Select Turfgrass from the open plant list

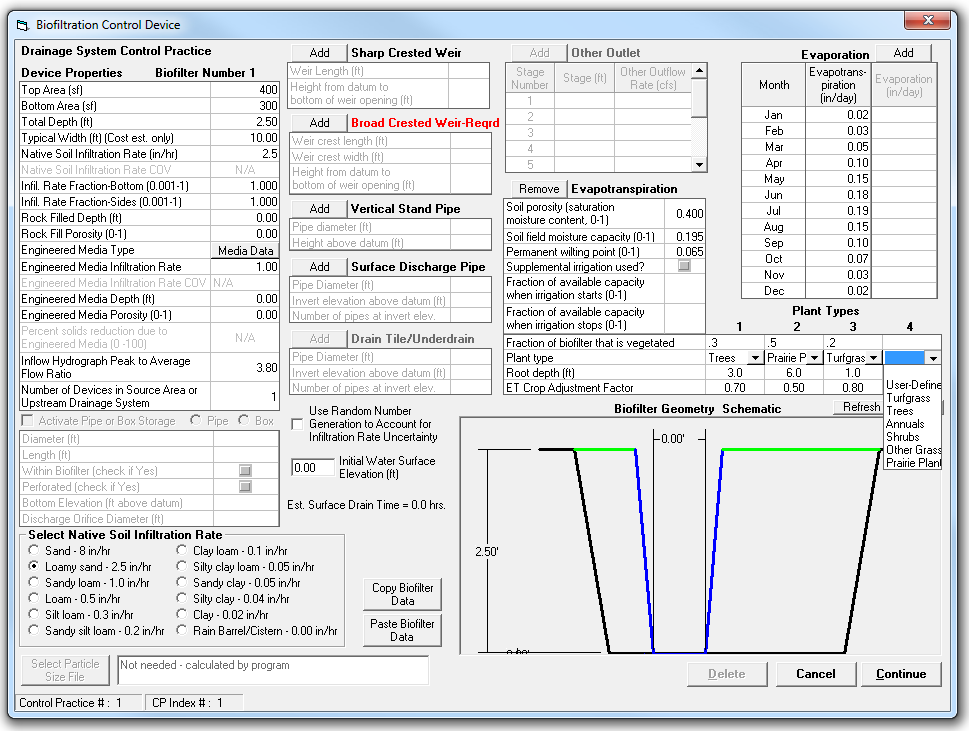[908, 398]
